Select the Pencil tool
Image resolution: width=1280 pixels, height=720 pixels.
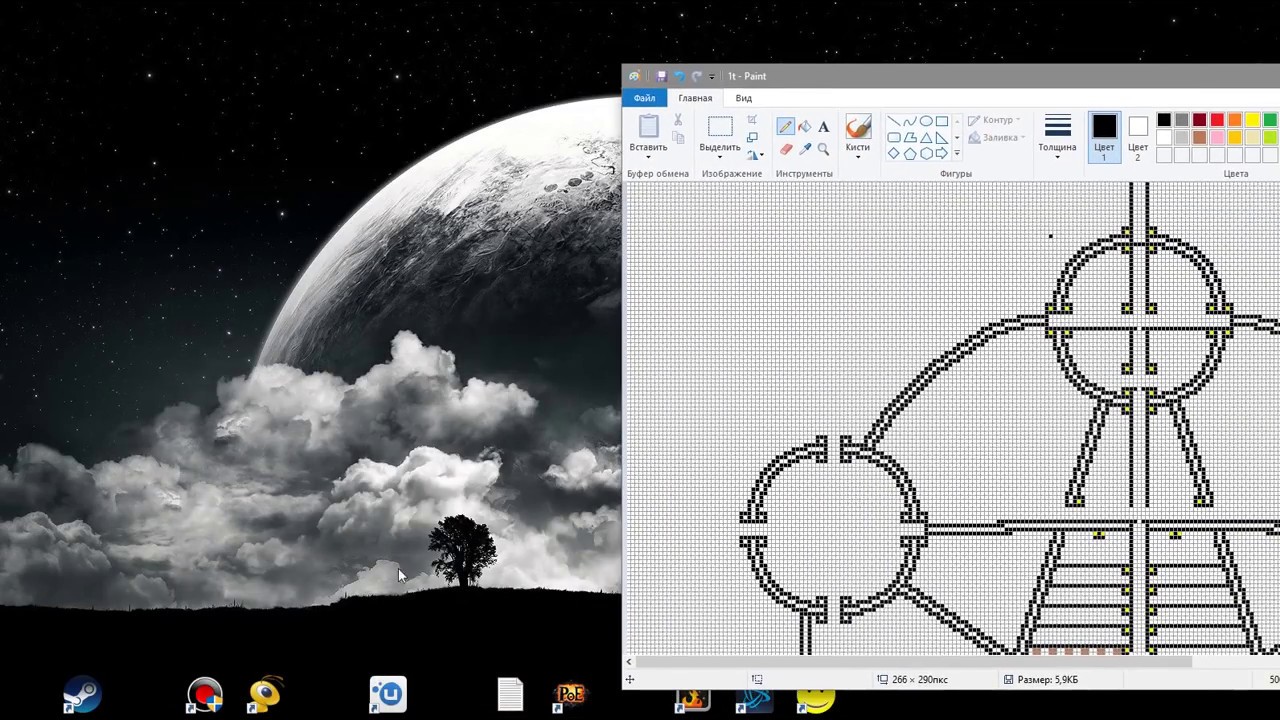coord(785,127)
